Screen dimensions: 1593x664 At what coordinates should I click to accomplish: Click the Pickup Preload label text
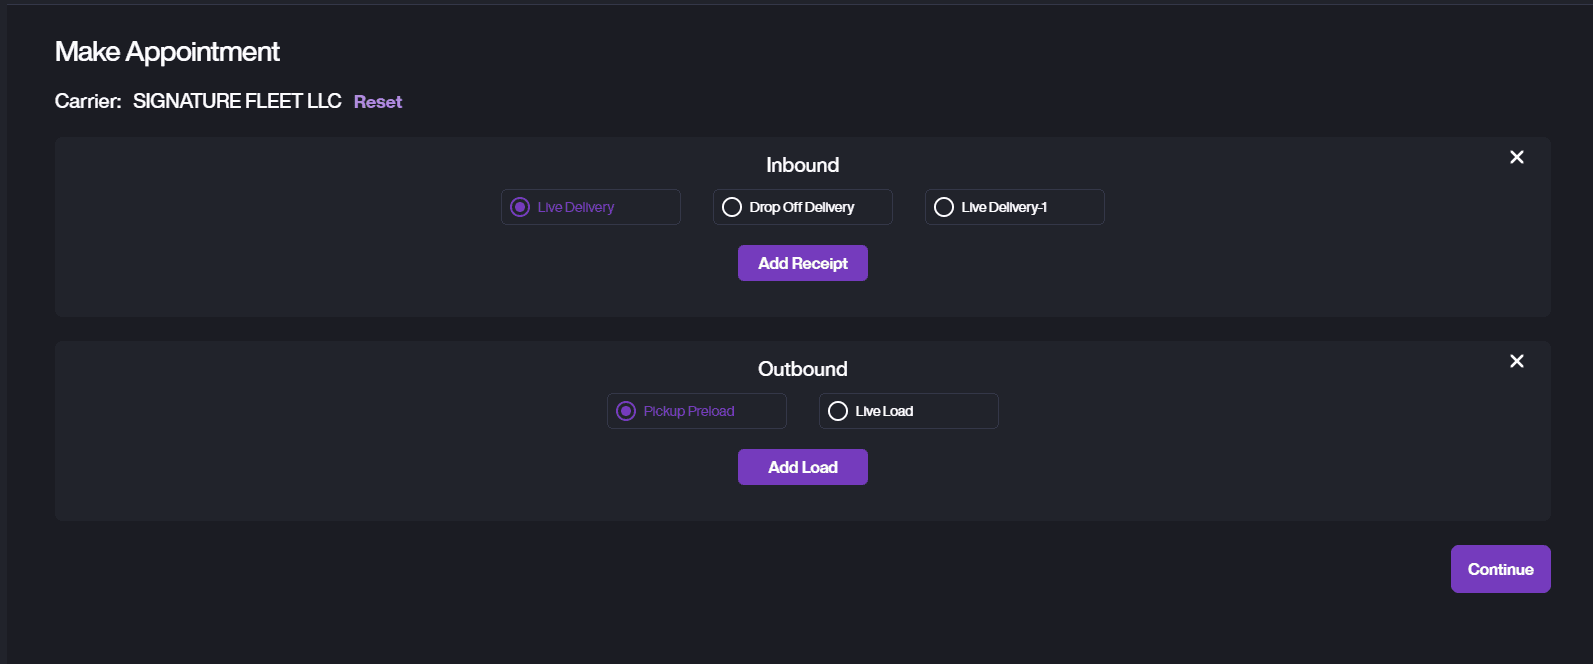coord(689,411)
